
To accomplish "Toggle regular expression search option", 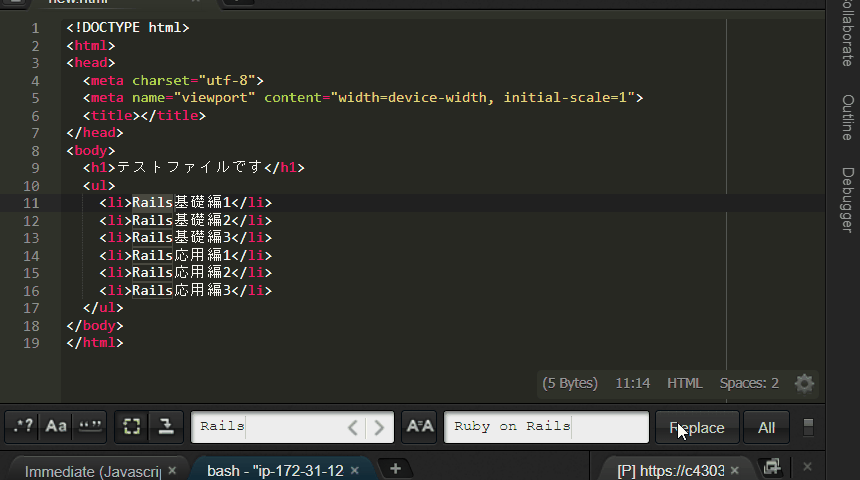I will tap(22, 427).
